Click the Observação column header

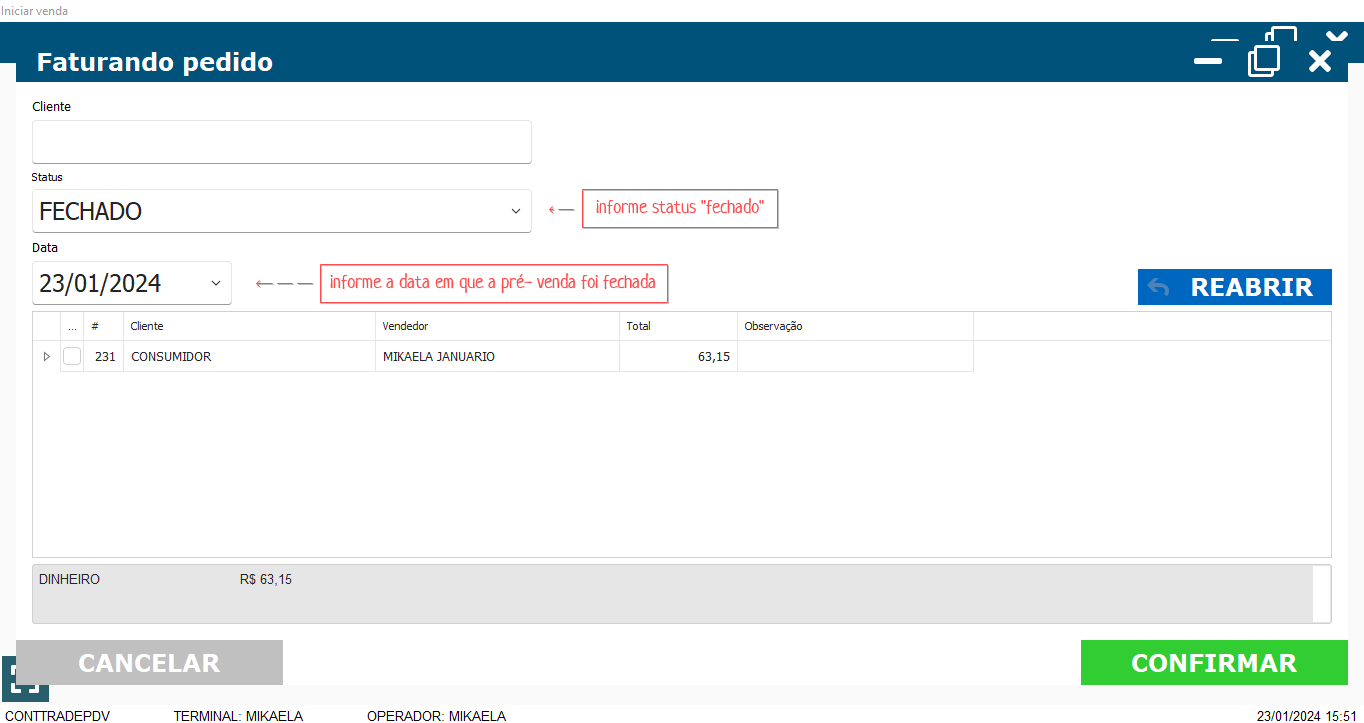(x=854, y=326)
